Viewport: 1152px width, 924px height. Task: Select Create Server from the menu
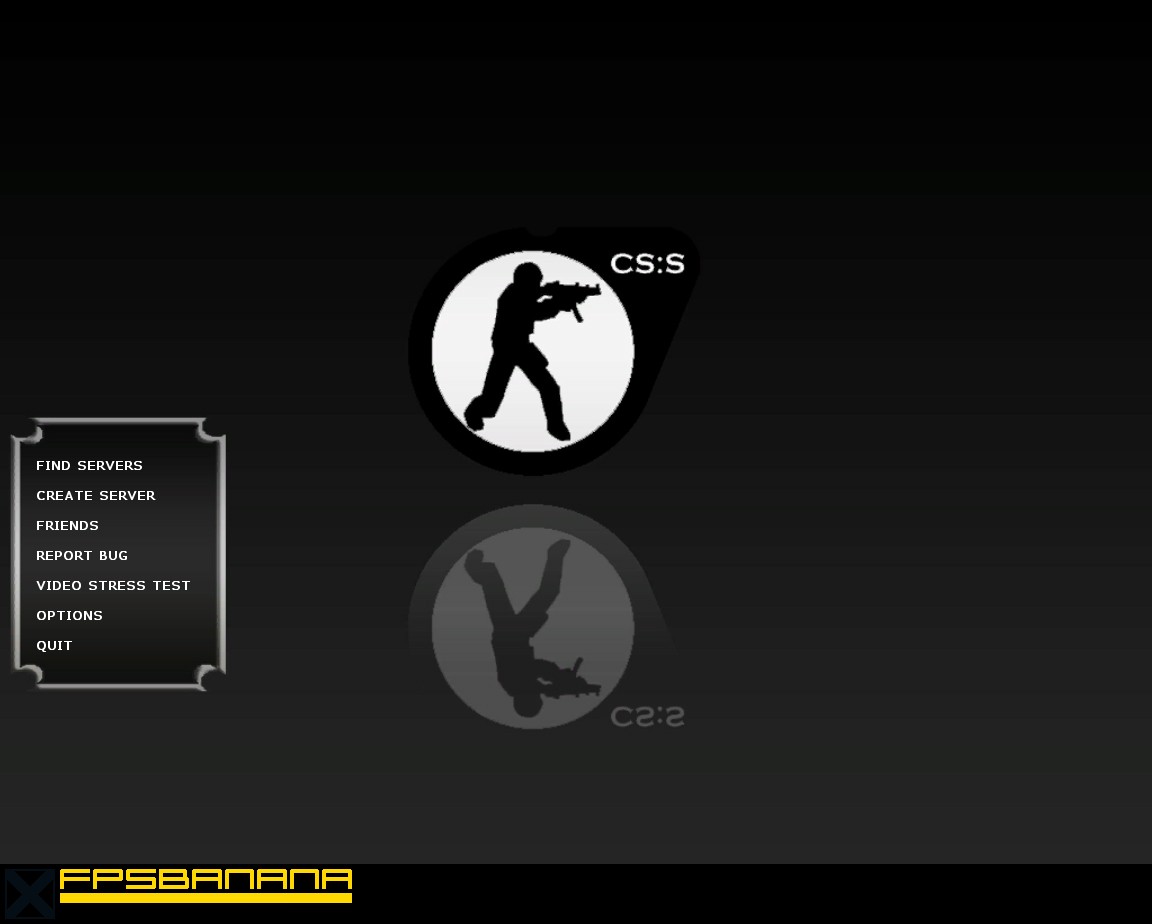pyautogui.click(x=96, y=495)
